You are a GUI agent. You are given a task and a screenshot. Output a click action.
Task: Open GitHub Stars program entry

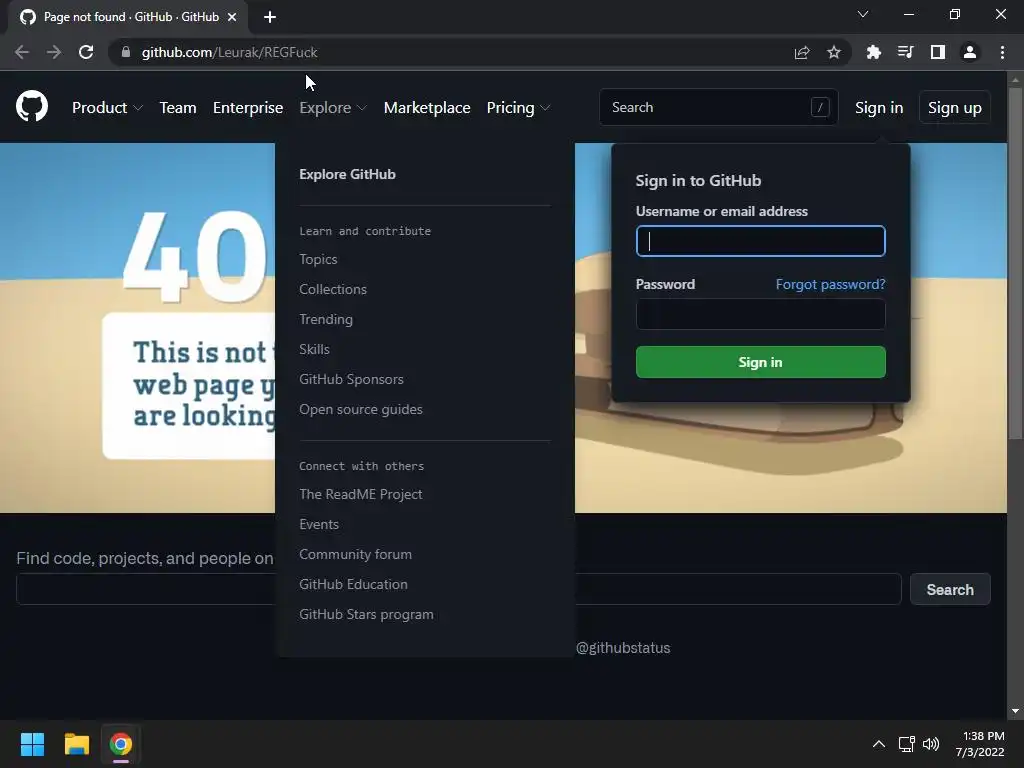pyautogui.click(x=366, y=615)
